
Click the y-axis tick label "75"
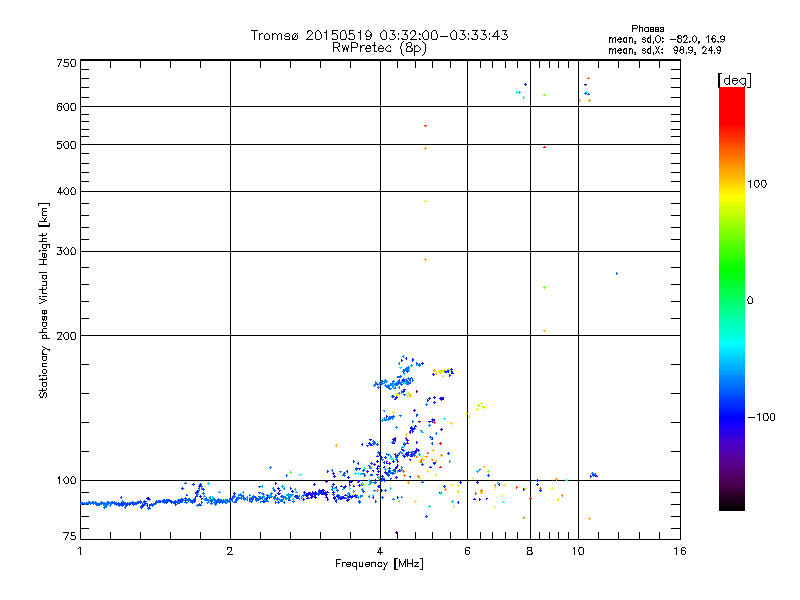70,536
